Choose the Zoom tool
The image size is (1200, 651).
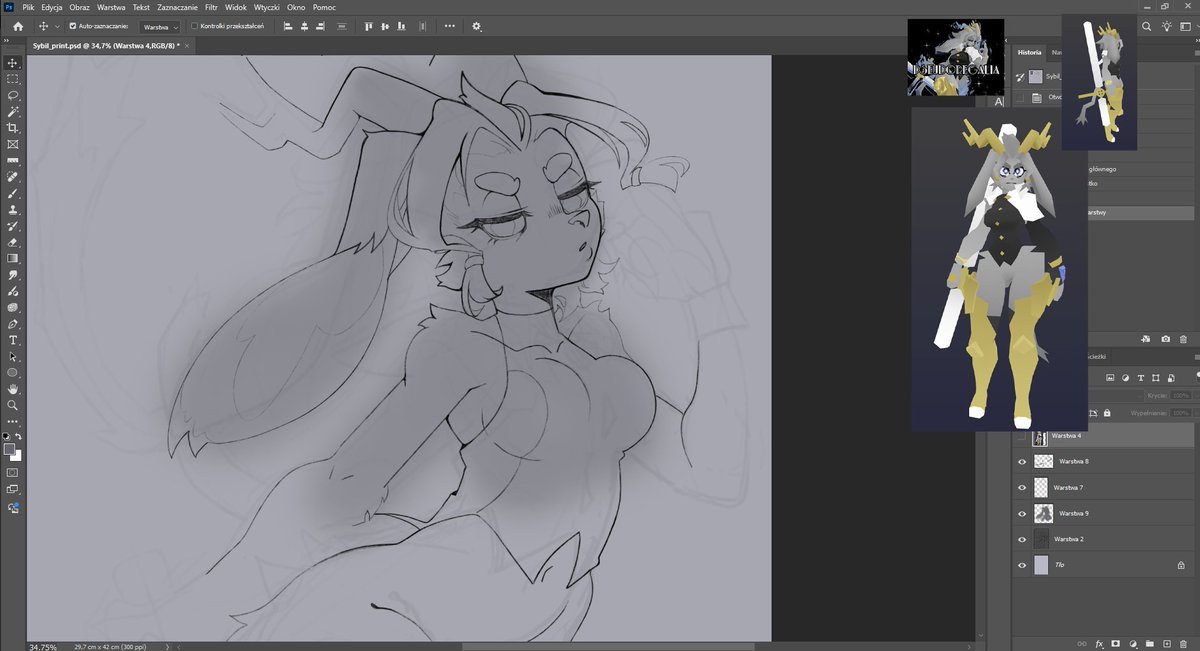tap(13, 405)
